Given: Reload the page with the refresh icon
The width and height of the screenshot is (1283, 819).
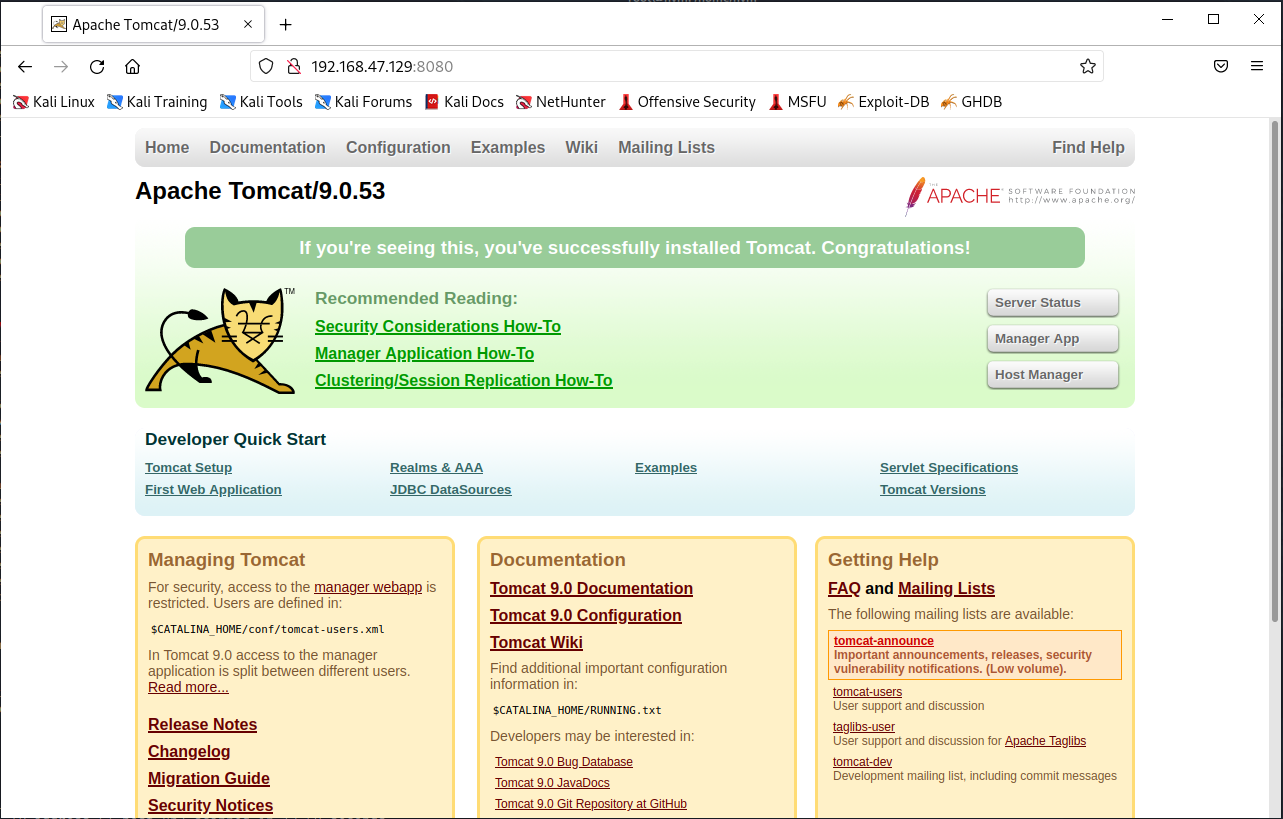Looking at the screenshot, I should (x=97, y=66).
